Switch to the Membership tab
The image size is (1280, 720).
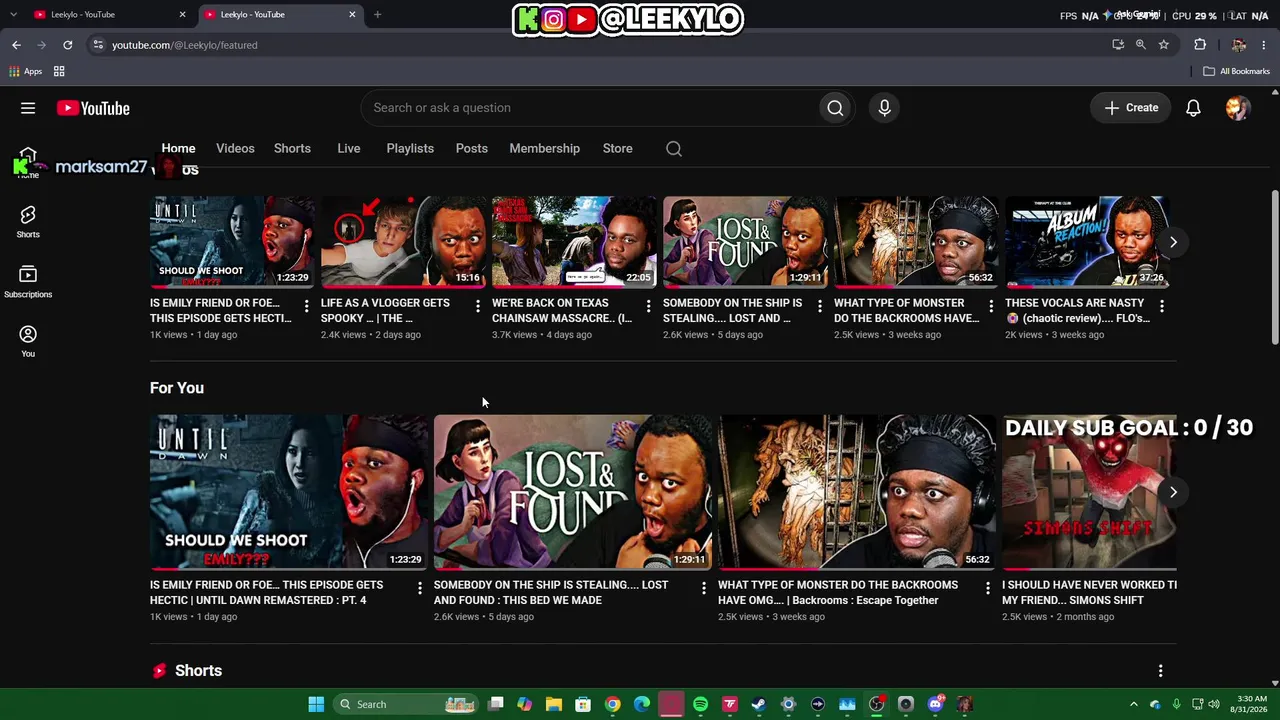(544, 149)
